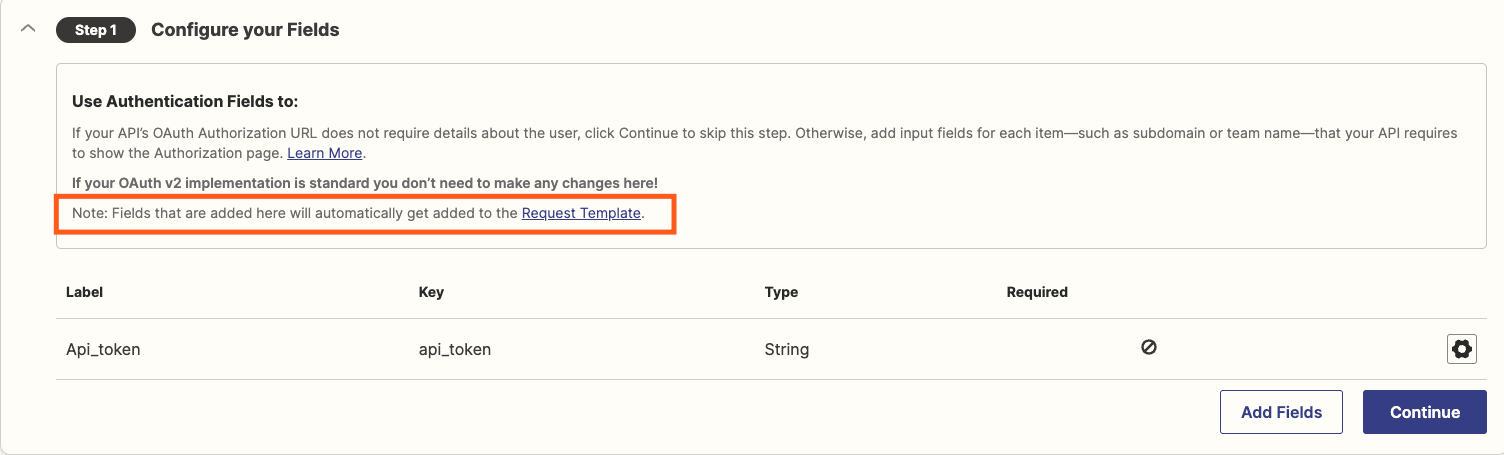1504x455 pixels.
Task: Collapse the Step 1 section chevron
Action: tap(28, 29)
